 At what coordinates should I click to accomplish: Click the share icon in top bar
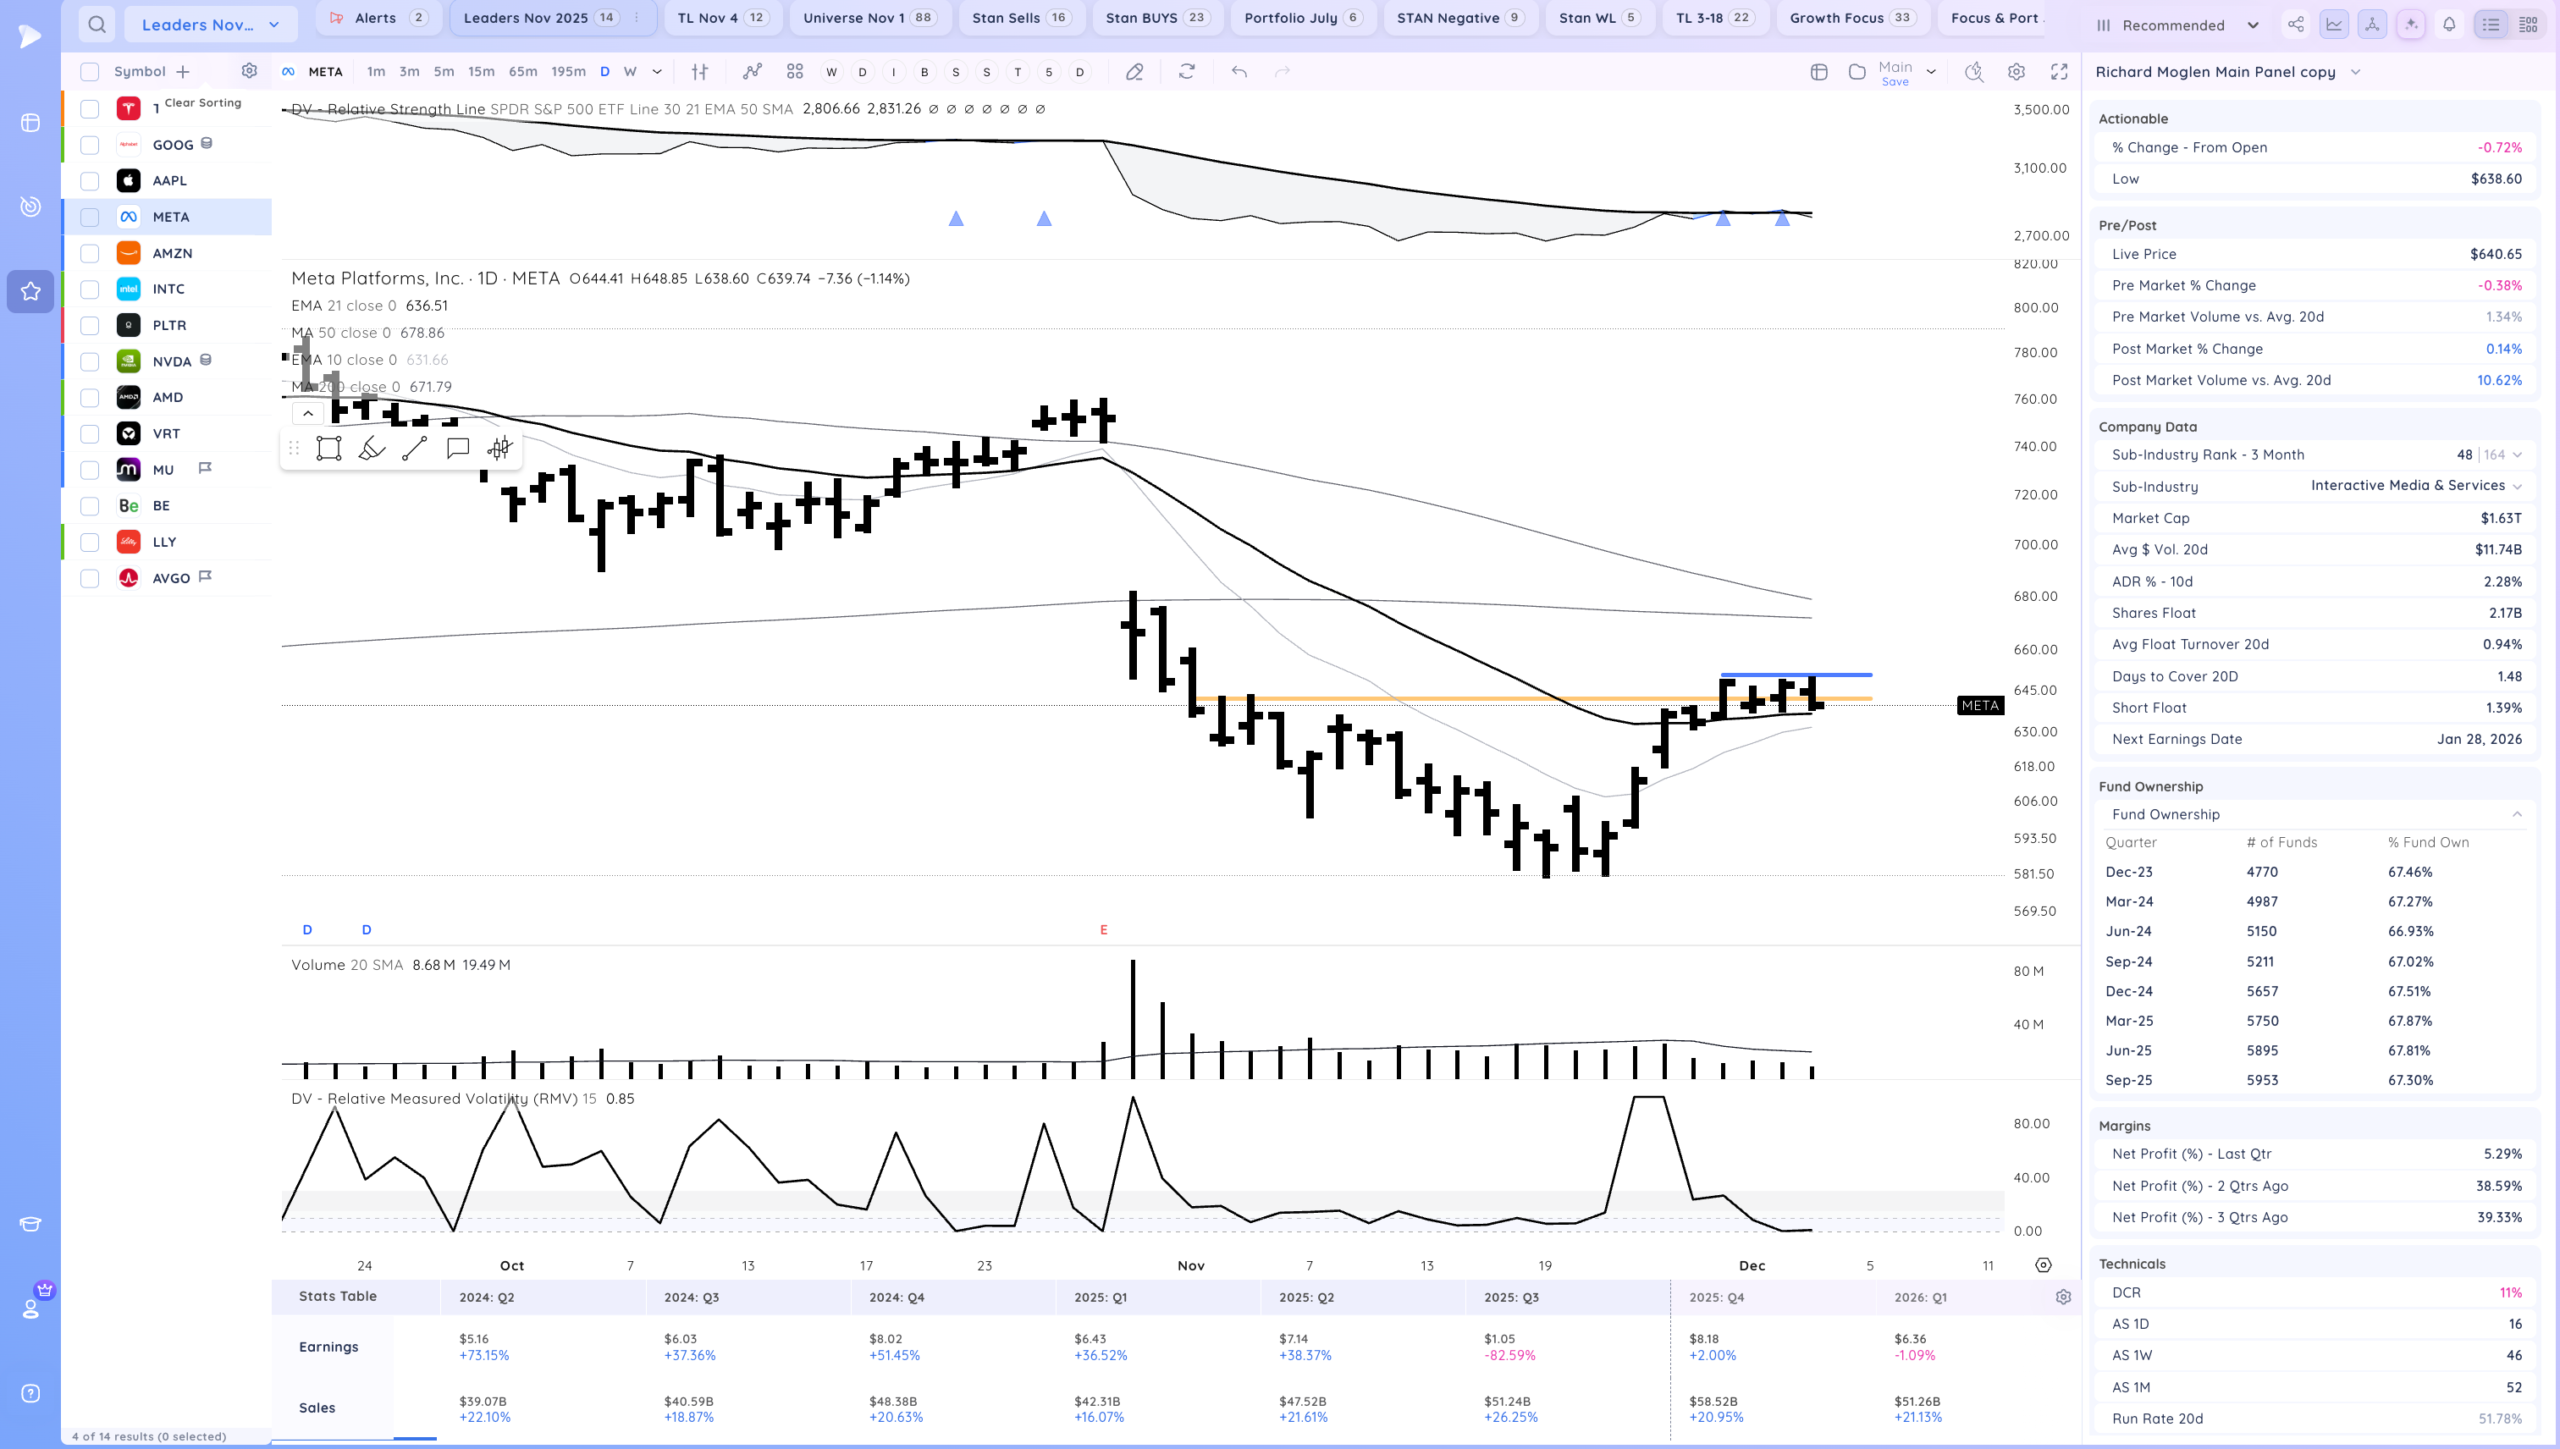(2296, 24)
